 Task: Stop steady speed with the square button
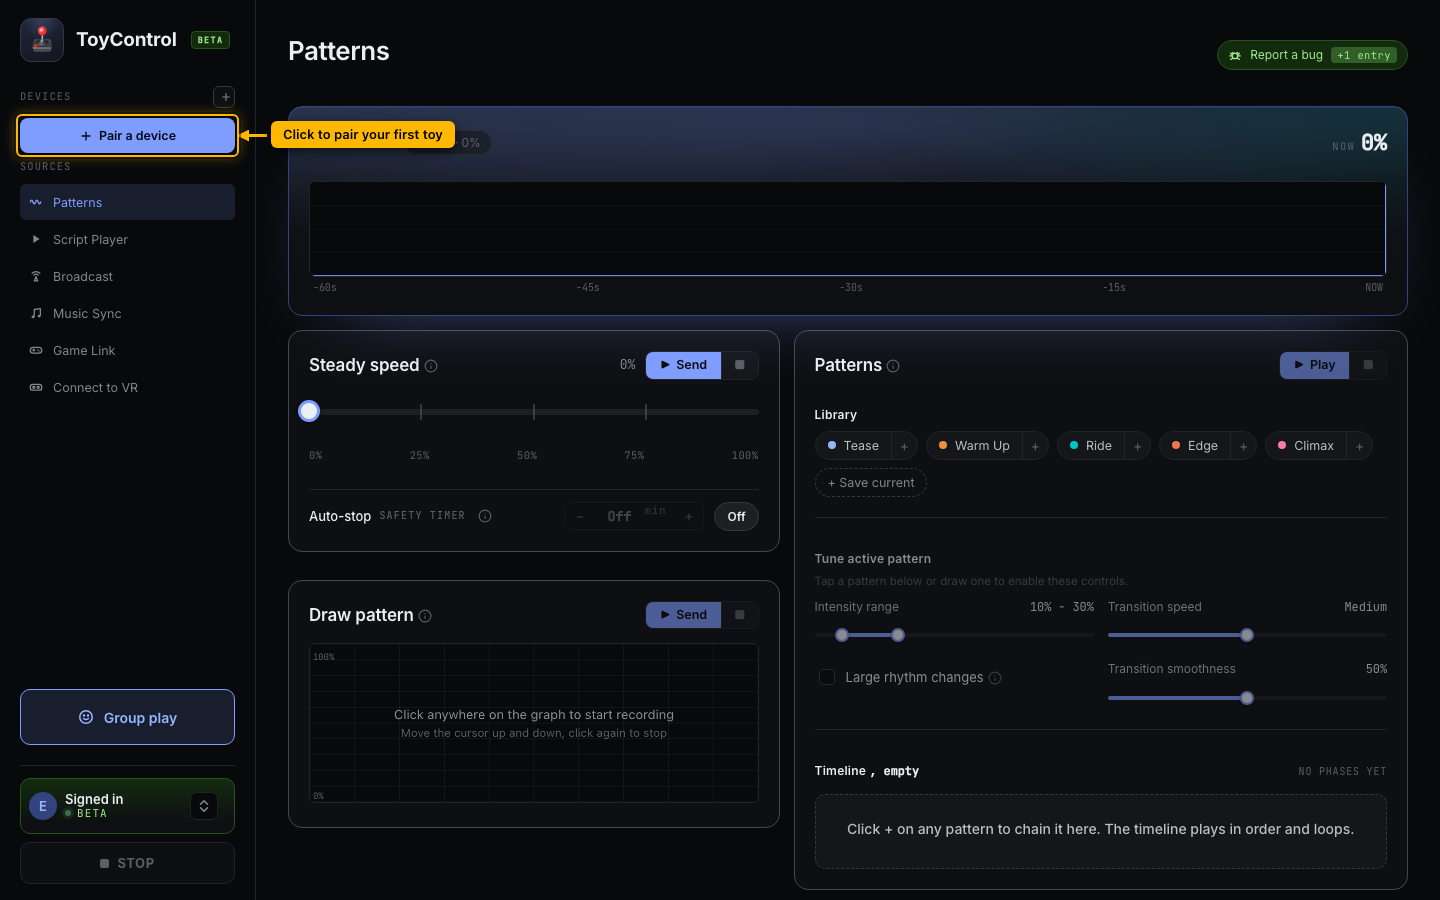click(x=740, y=365)
